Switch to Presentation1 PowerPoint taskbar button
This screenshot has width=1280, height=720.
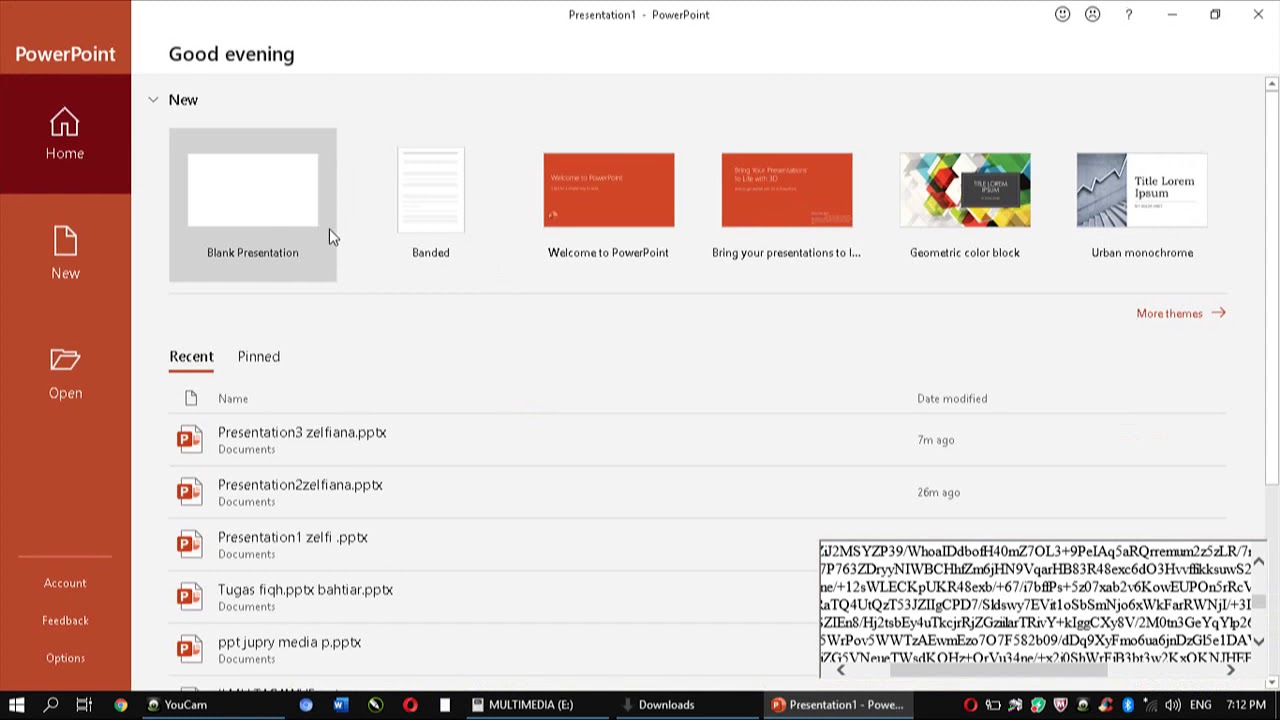(838, 705)
